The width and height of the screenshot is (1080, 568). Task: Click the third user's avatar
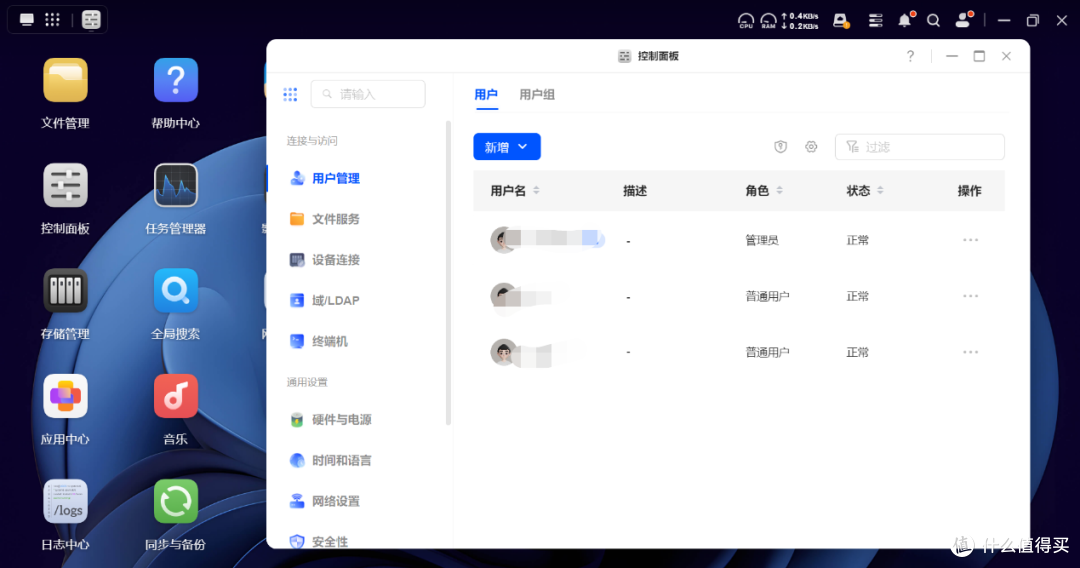pos(503,353)
